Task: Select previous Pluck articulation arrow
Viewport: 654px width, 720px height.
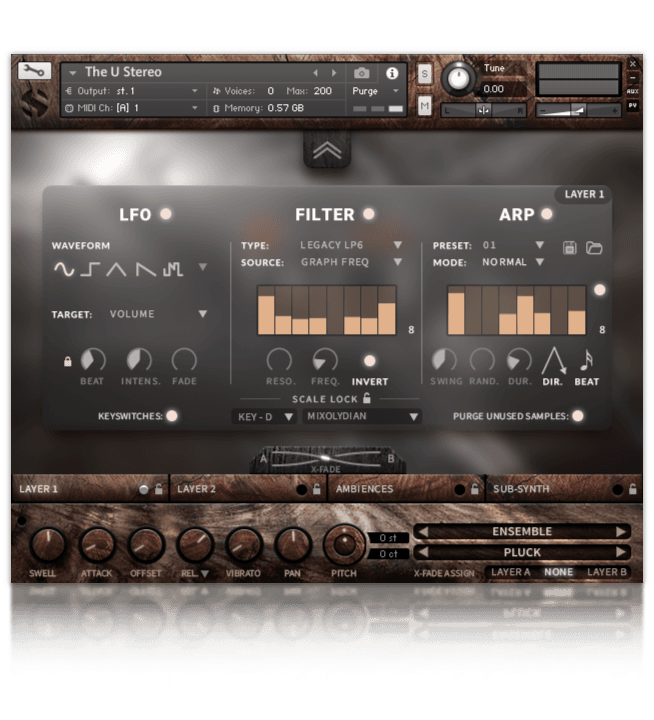Action: 423,552
